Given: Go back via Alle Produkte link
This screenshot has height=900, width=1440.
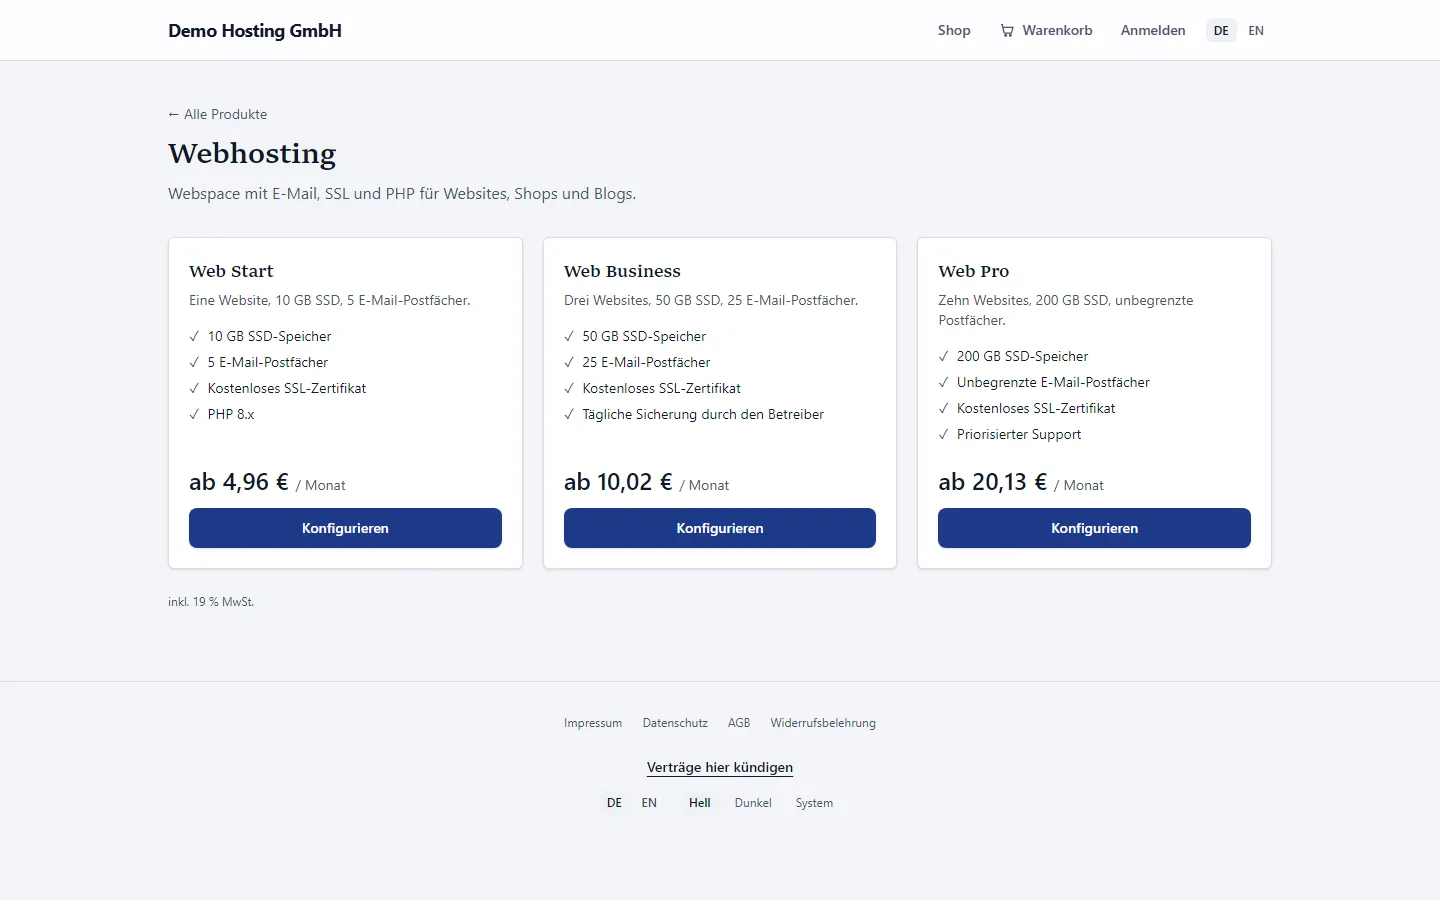Looking at the screenshot, I should point(218,114).
